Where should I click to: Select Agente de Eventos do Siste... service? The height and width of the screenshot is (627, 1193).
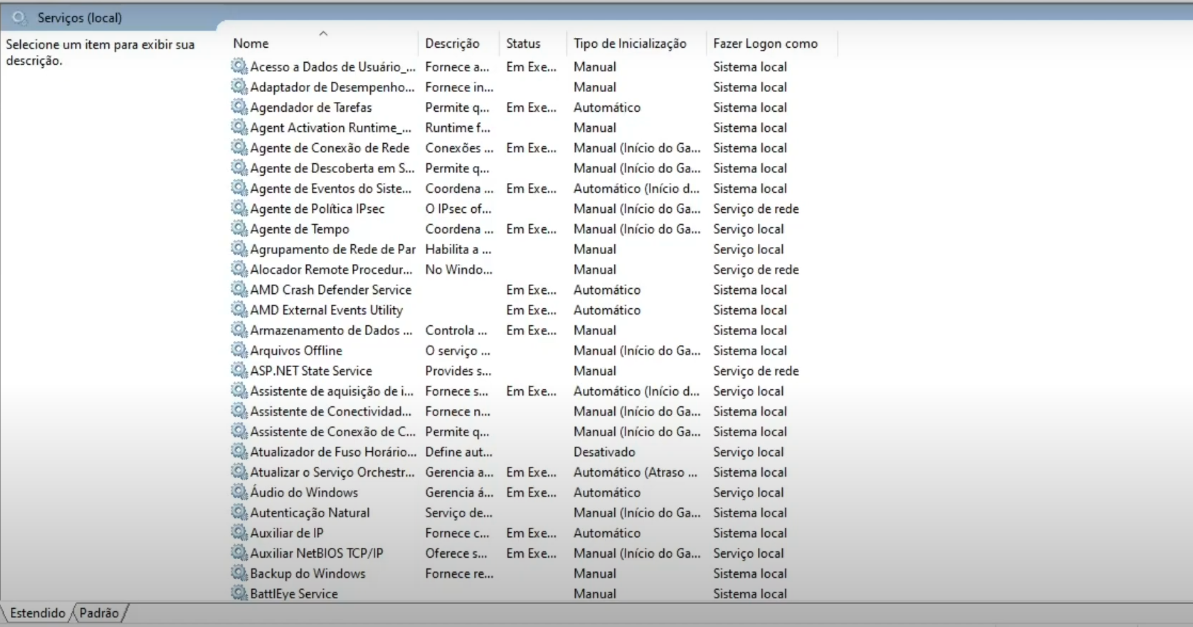pos(330,189)
